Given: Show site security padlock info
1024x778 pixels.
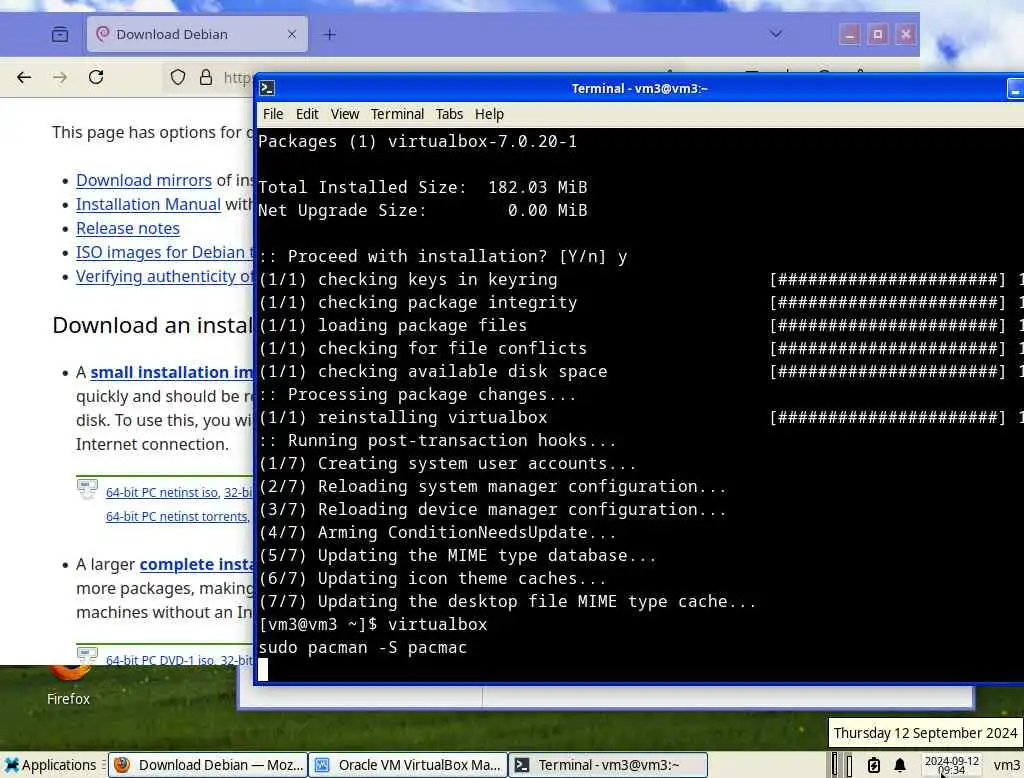Looking at the screenshot, I should [206, 77].
